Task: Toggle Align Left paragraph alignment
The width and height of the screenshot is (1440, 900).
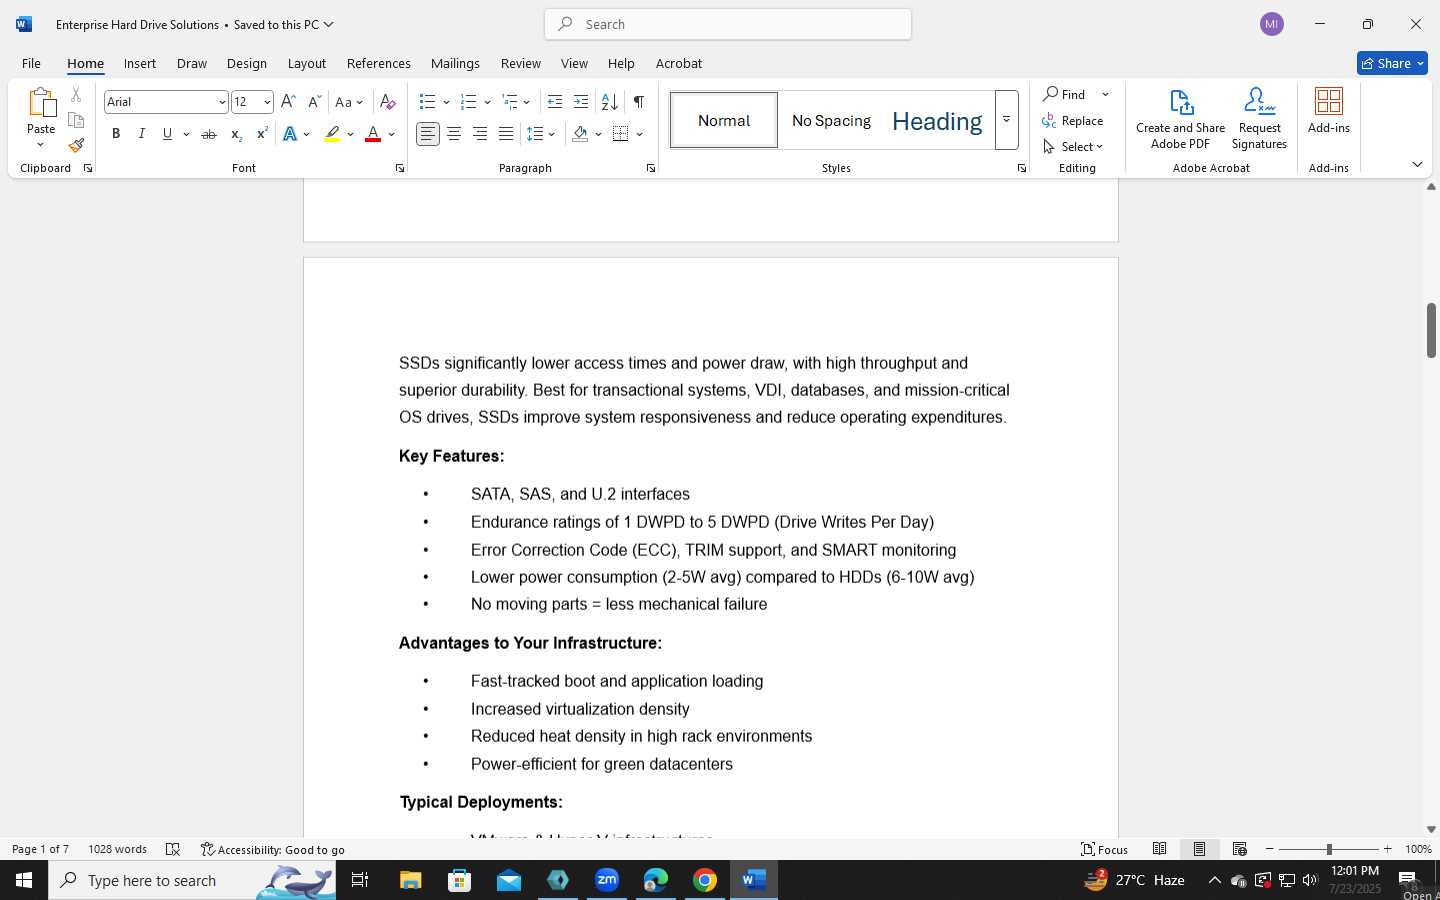Action: (428, 134)
